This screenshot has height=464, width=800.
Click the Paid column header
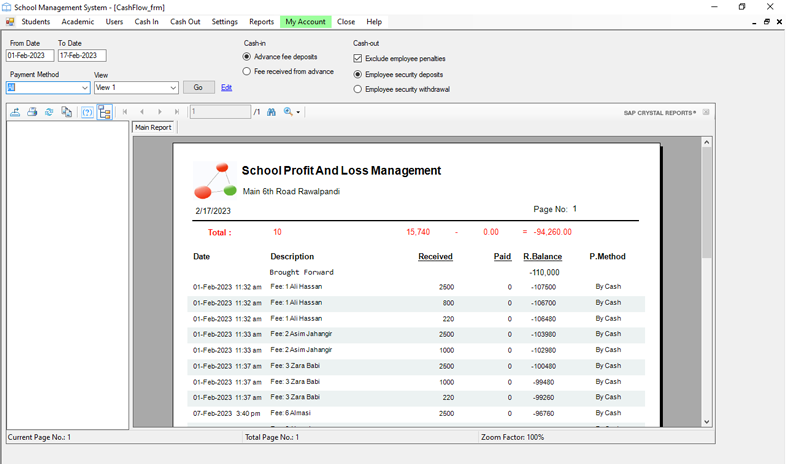(502, 256)
